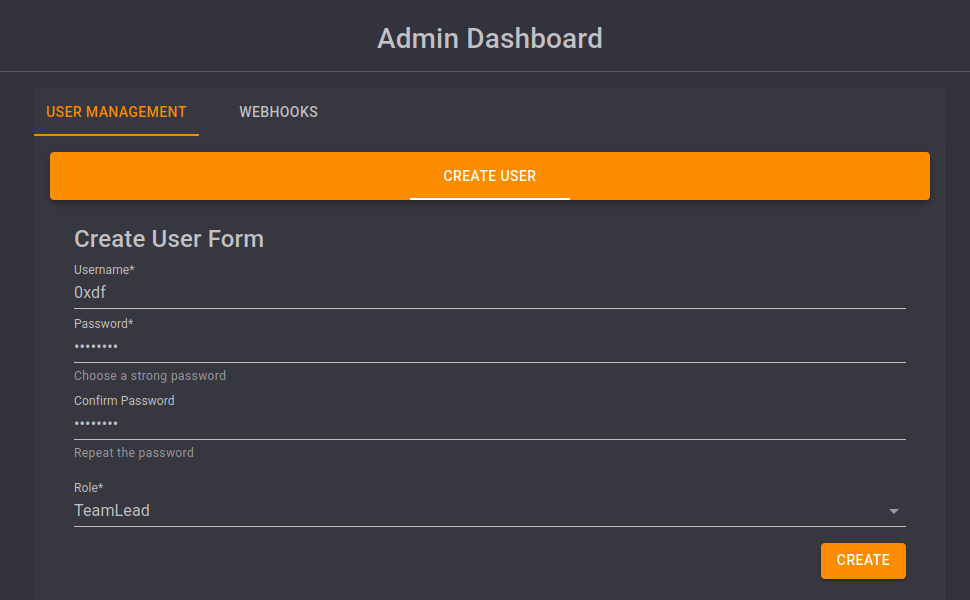
Task: Click the orange underline beneath User Management
Action: point(116,134)
